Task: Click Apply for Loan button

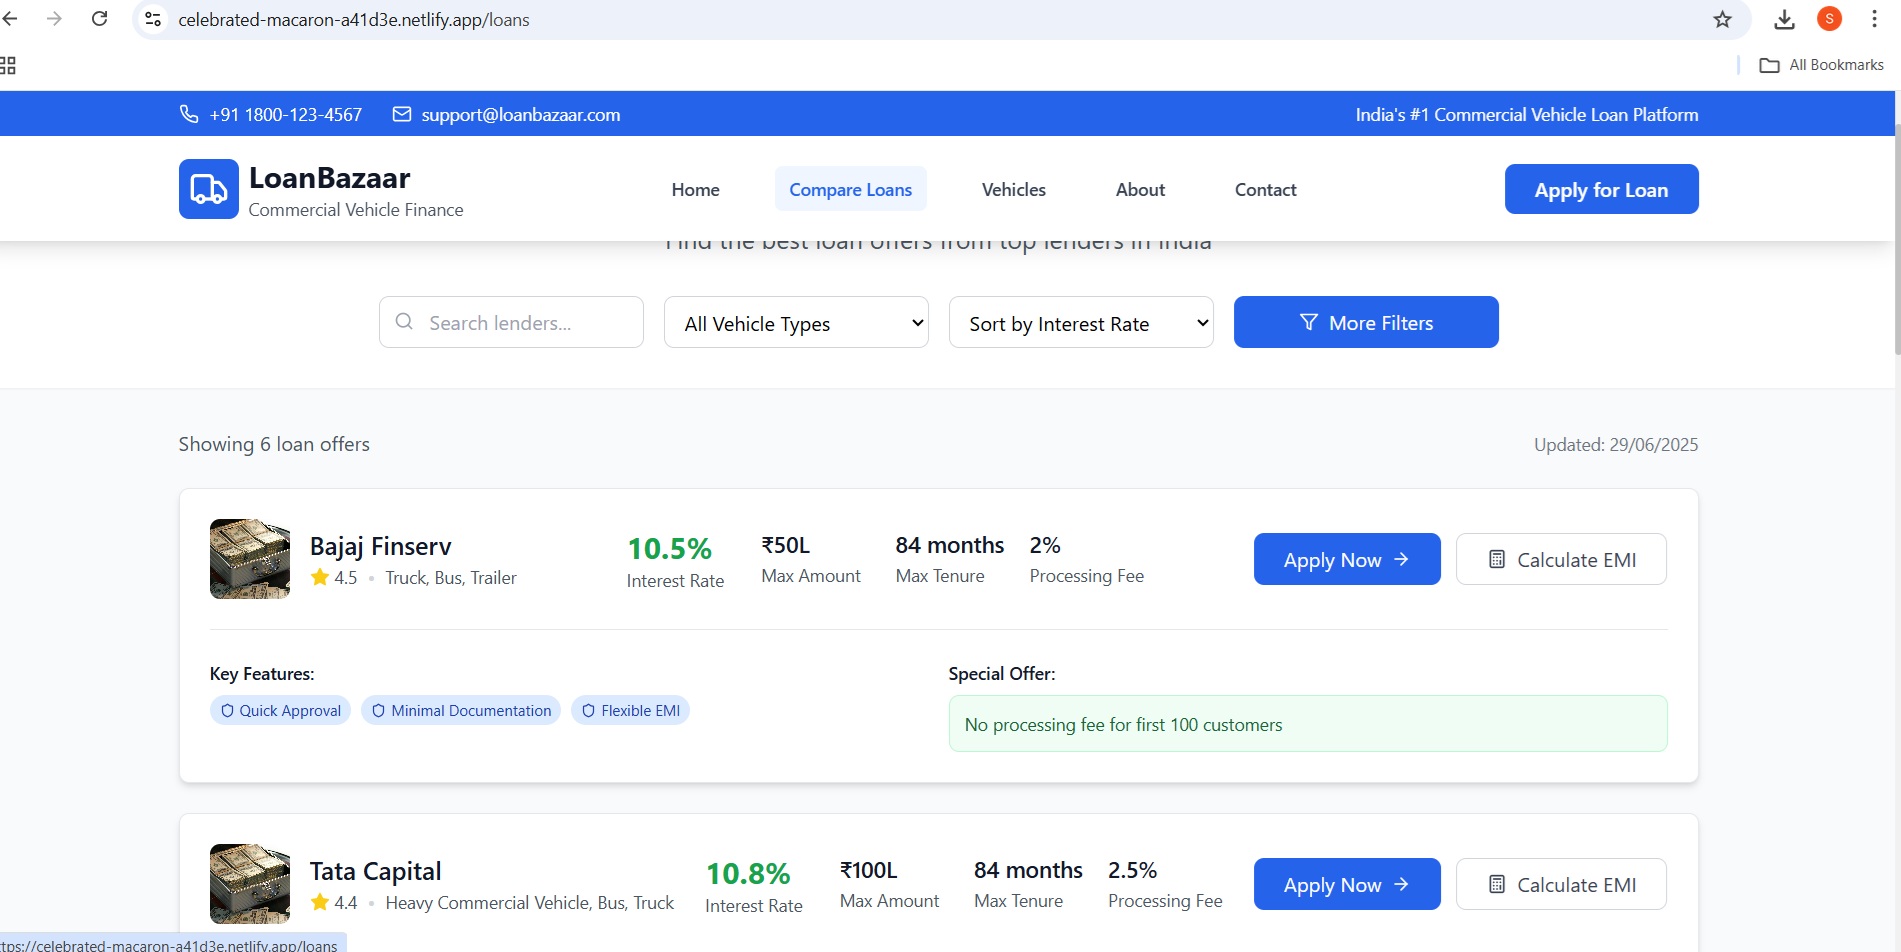Action: [1601, 189]
